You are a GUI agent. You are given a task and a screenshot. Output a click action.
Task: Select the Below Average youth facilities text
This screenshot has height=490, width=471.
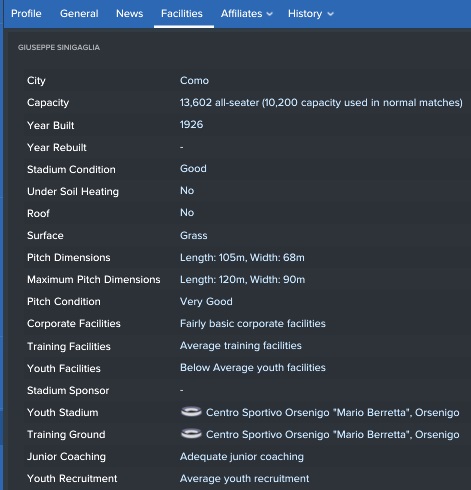(253, 368)
